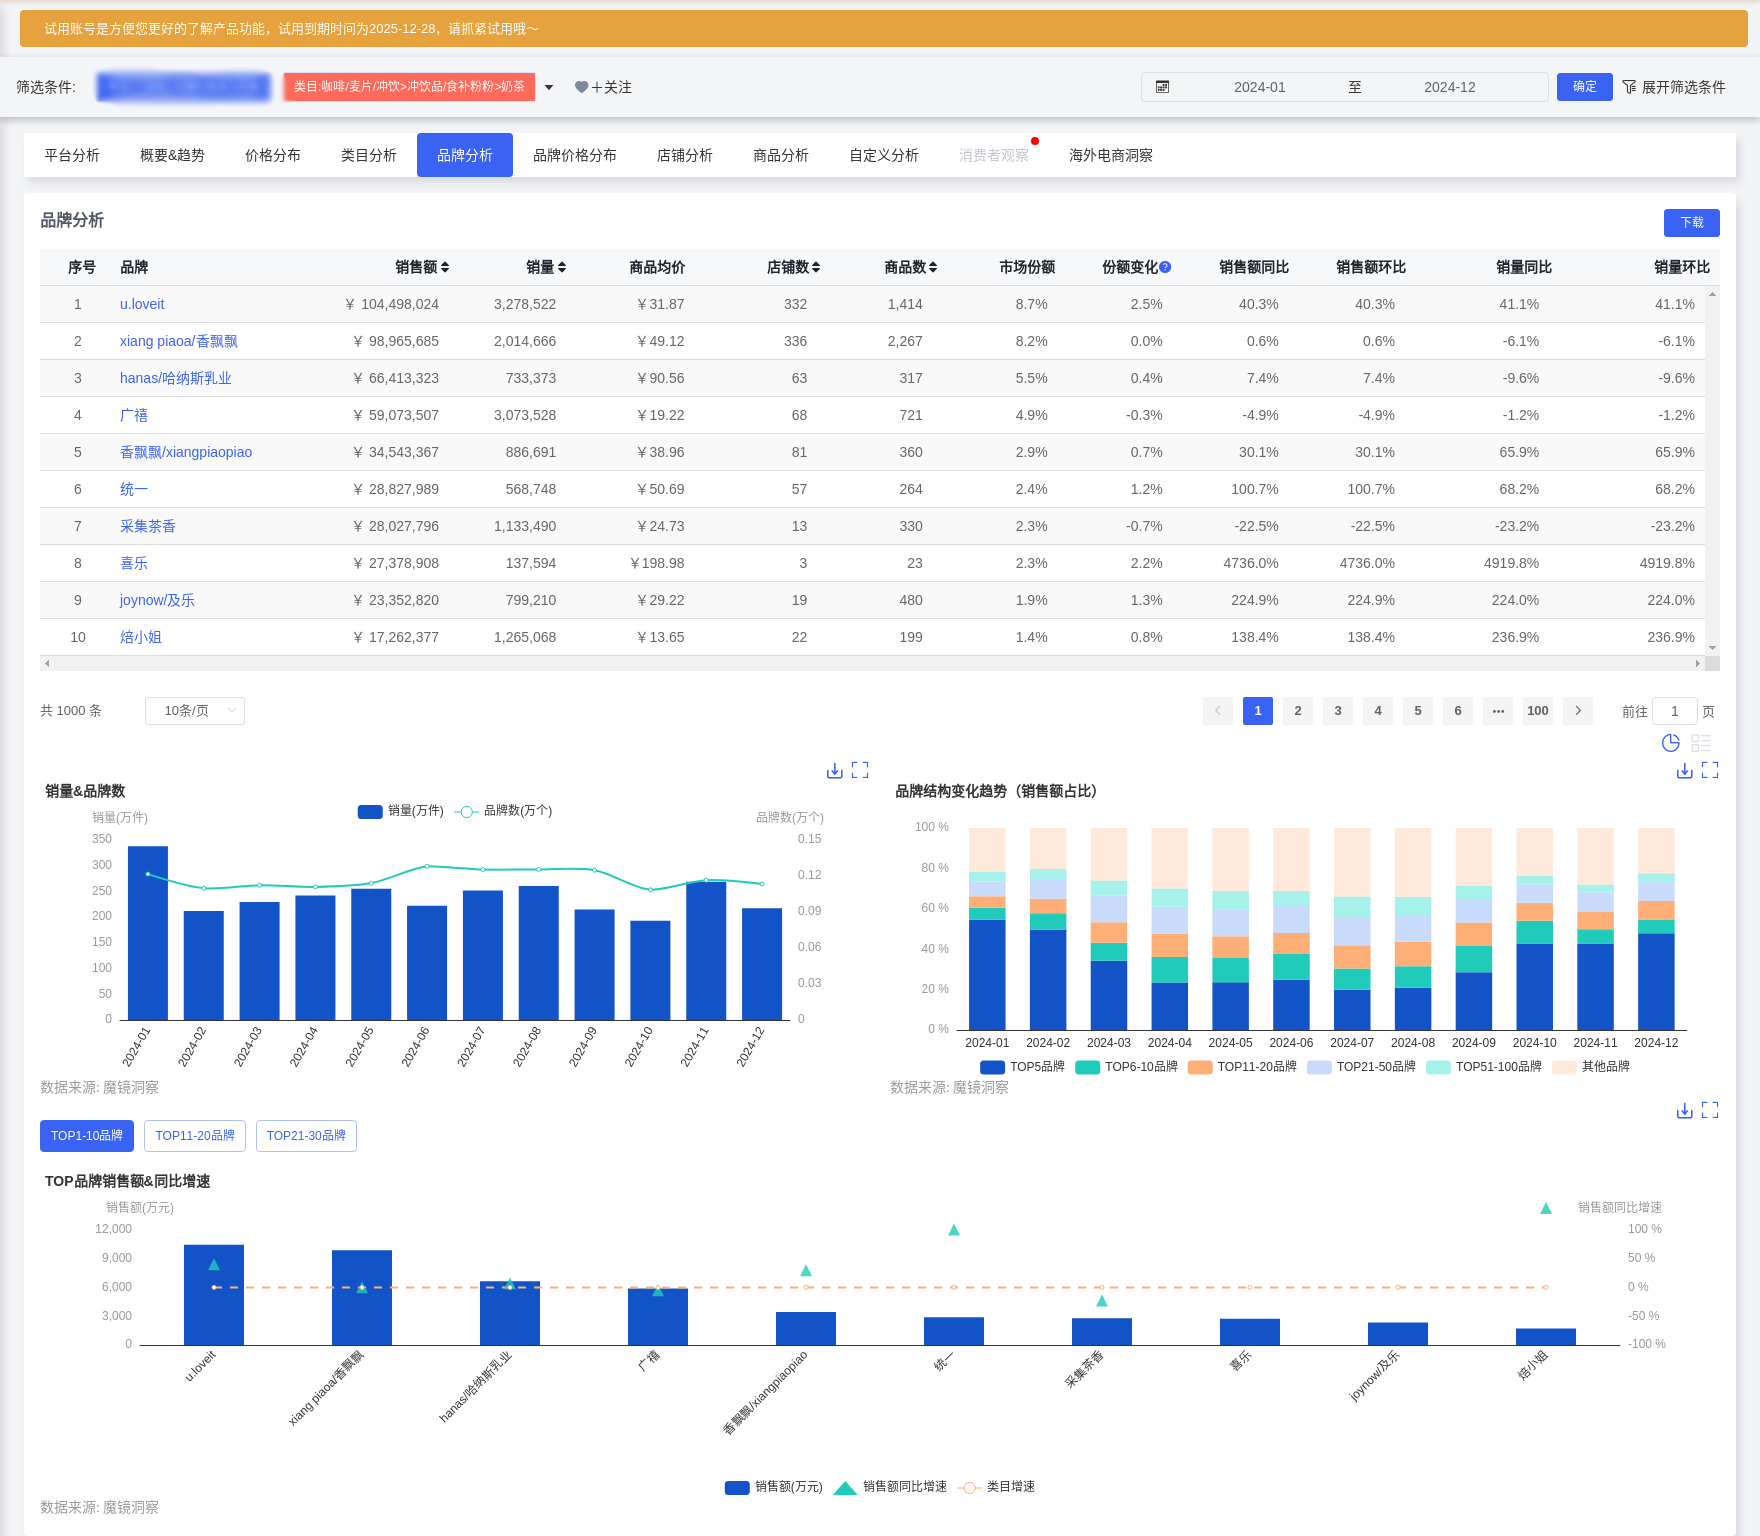1760x1536 pixels.
Task: Jump ahead with pagination ellipsis
Action: pos(1498,711)
